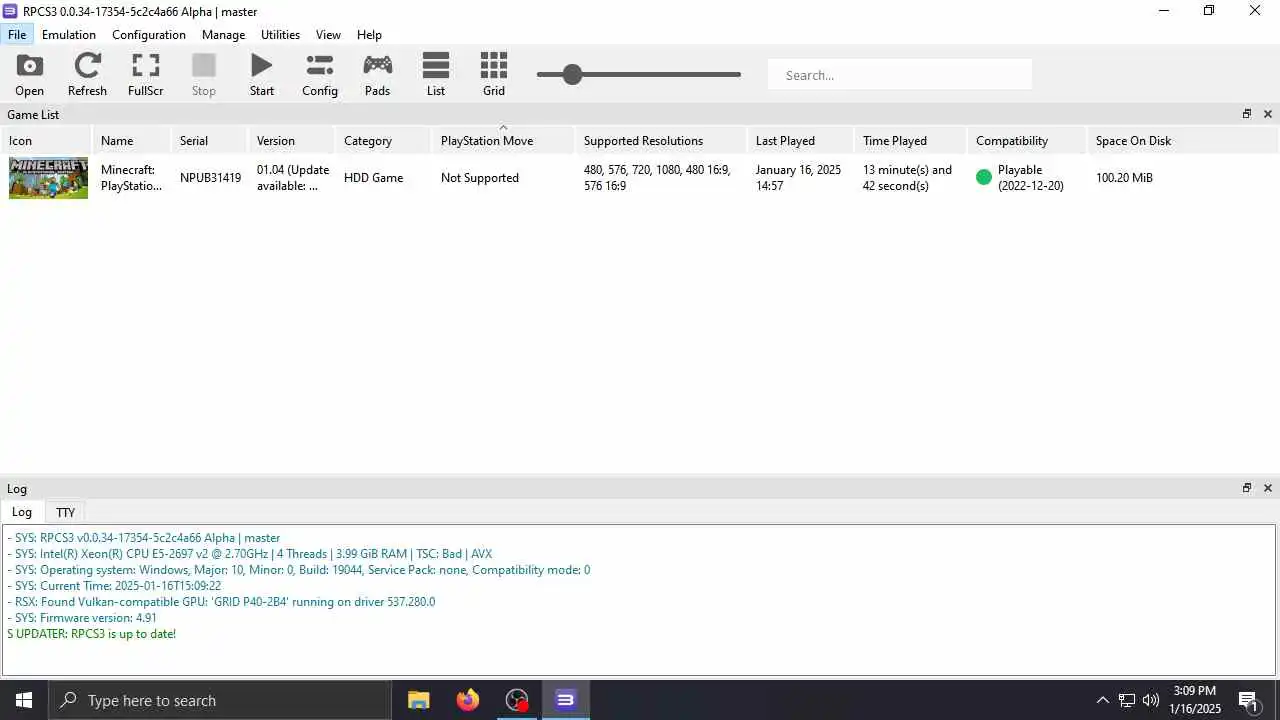
Task: Select the Log tab
Action: (21, 512)
